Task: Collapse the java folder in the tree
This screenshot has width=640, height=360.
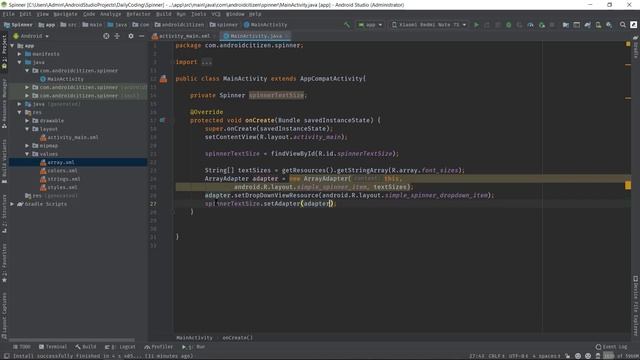Action: tap(20, 62)
